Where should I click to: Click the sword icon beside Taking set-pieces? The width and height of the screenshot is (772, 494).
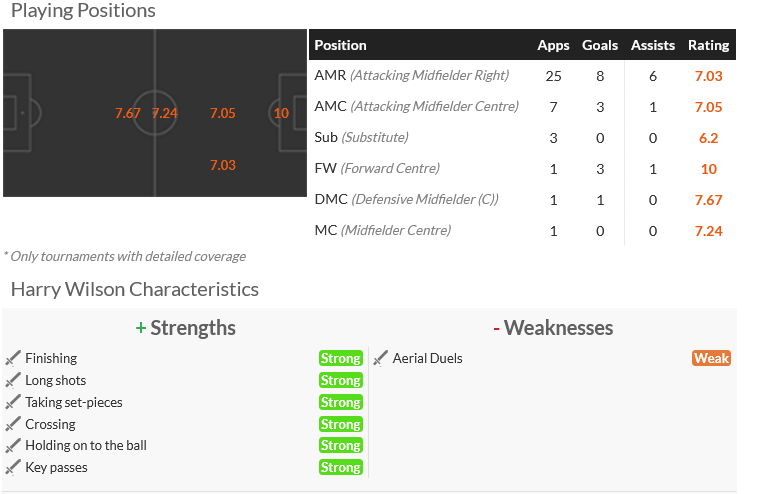click(x=13, y=402)
